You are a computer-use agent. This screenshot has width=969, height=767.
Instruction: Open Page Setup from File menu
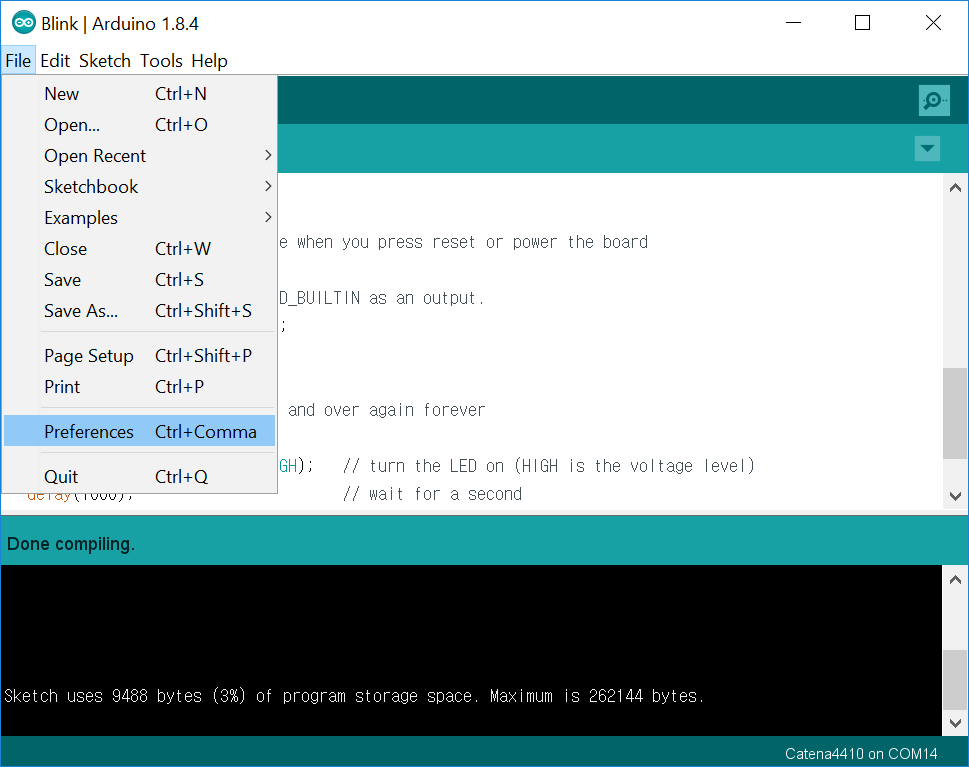click(139, 355)
